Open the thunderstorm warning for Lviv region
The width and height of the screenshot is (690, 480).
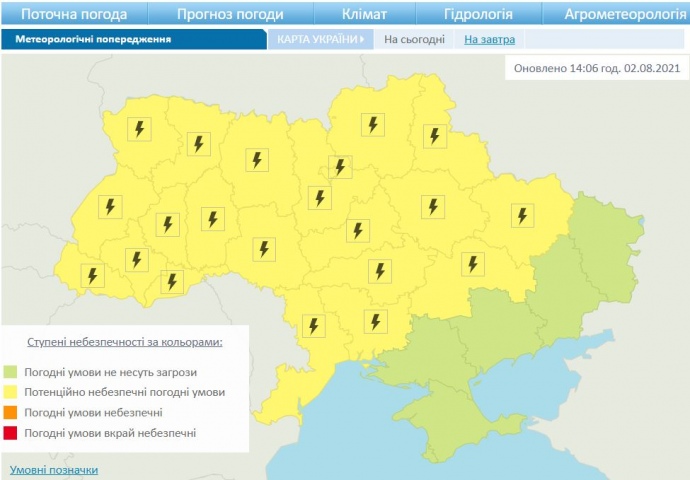point(109,206)
